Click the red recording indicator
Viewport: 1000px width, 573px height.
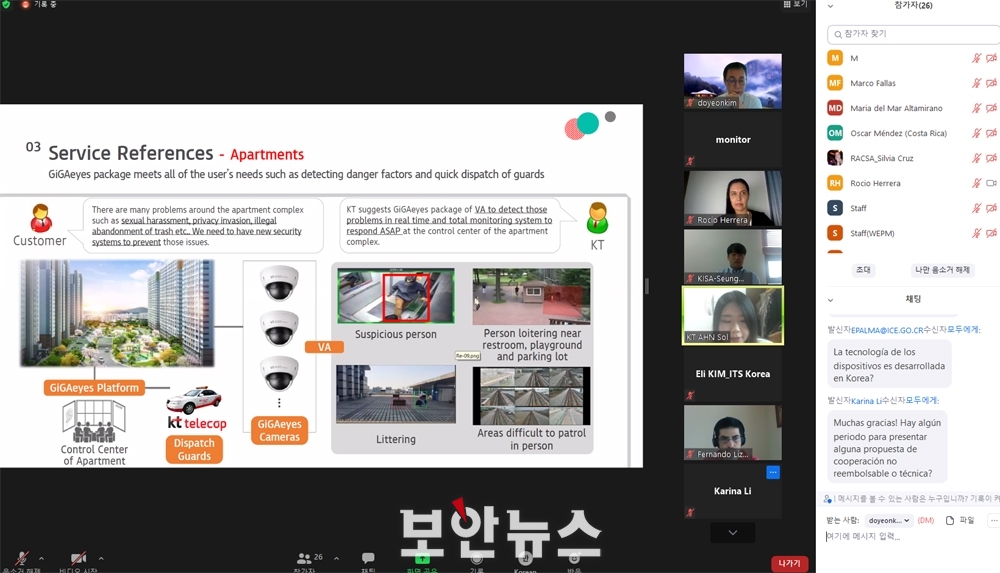coord(26,4)
